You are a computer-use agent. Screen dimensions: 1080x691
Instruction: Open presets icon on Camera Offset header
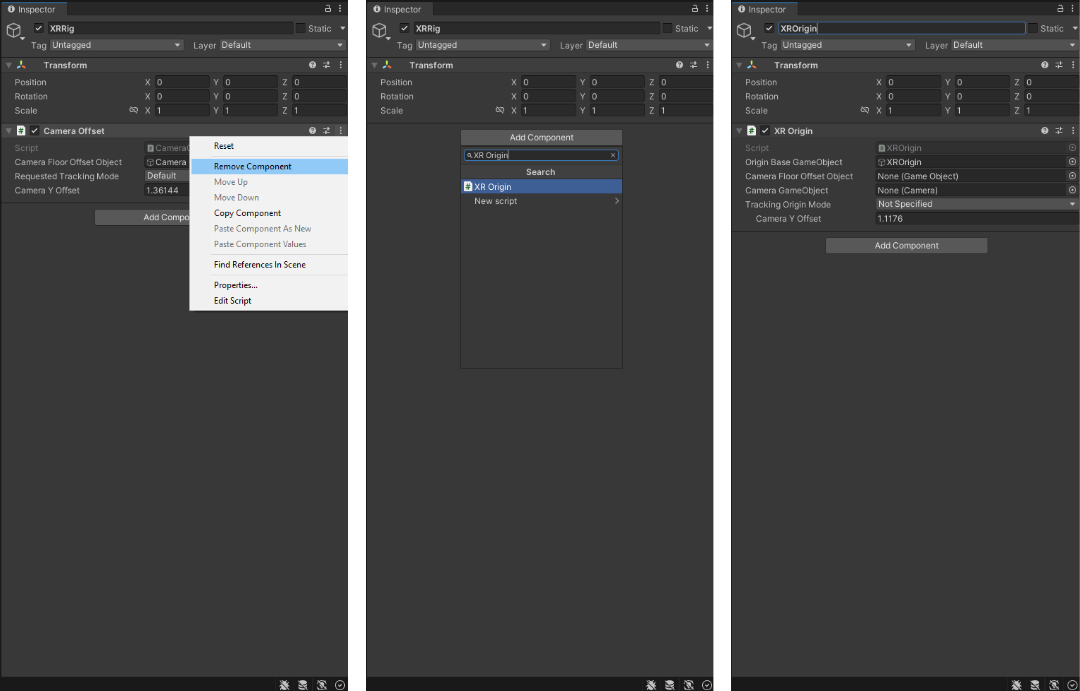coord(326,131)
